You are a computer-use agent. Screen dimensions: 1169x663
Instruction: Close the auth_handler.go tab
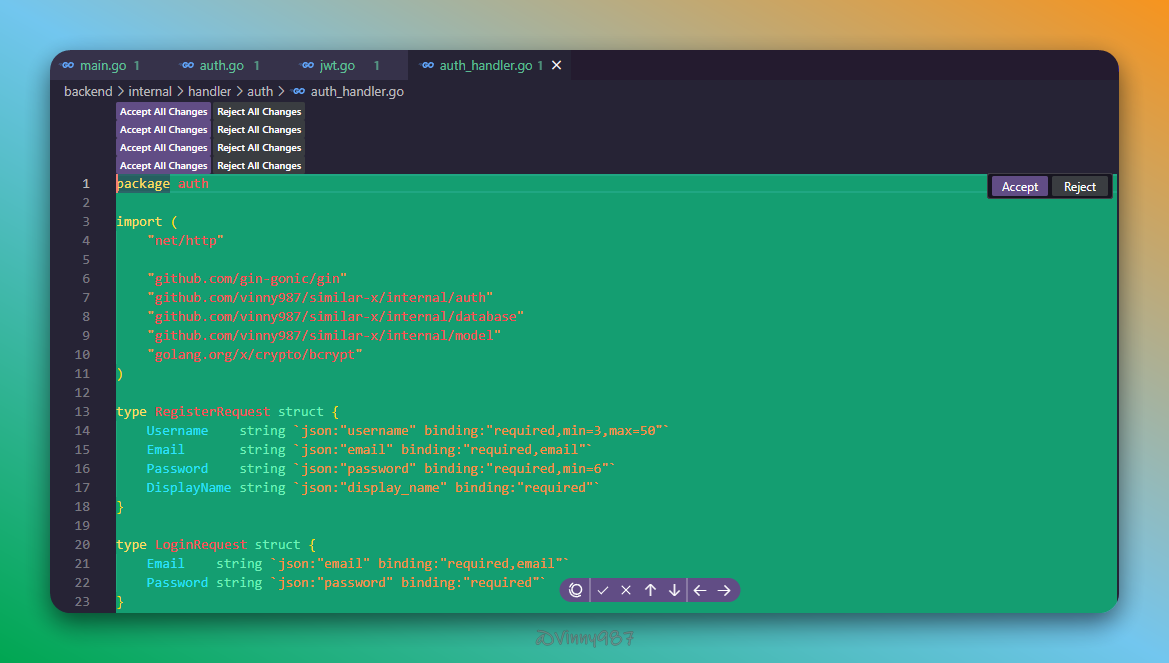(x=557, y=65)
